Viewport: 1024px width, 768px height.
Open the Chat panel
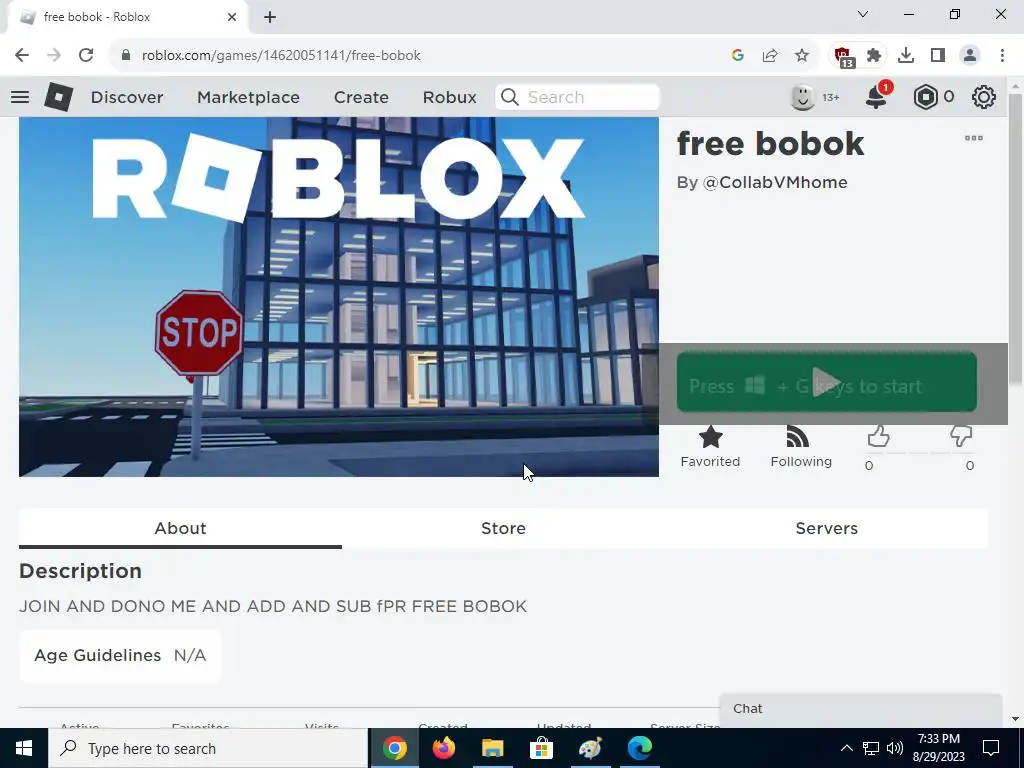click(x=861, y=709)
